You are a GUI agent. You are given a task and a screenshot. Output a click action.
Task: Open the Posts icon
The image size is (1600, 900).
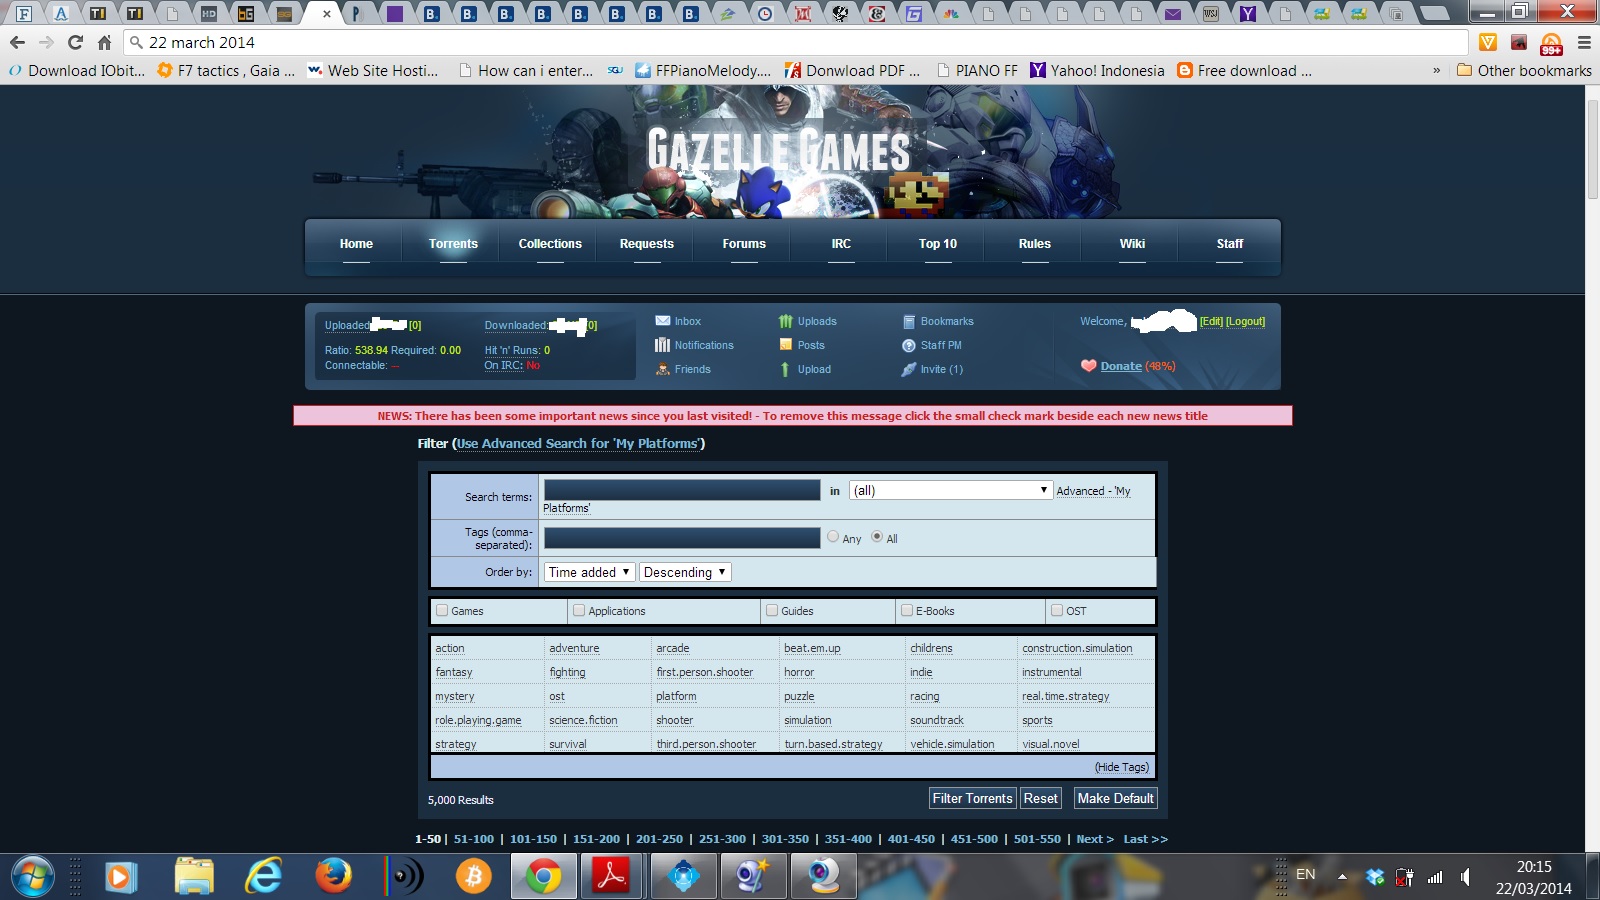coord(785,345)
